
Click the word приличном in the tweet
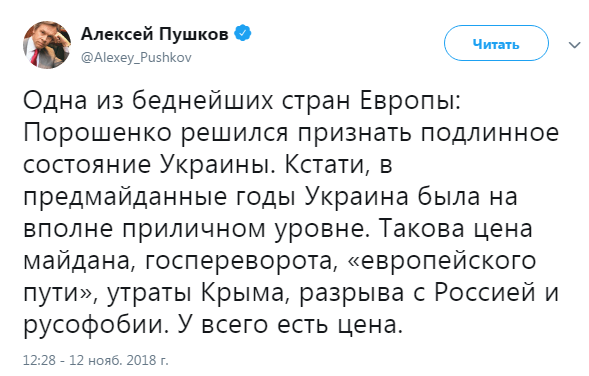click(193, 230)
